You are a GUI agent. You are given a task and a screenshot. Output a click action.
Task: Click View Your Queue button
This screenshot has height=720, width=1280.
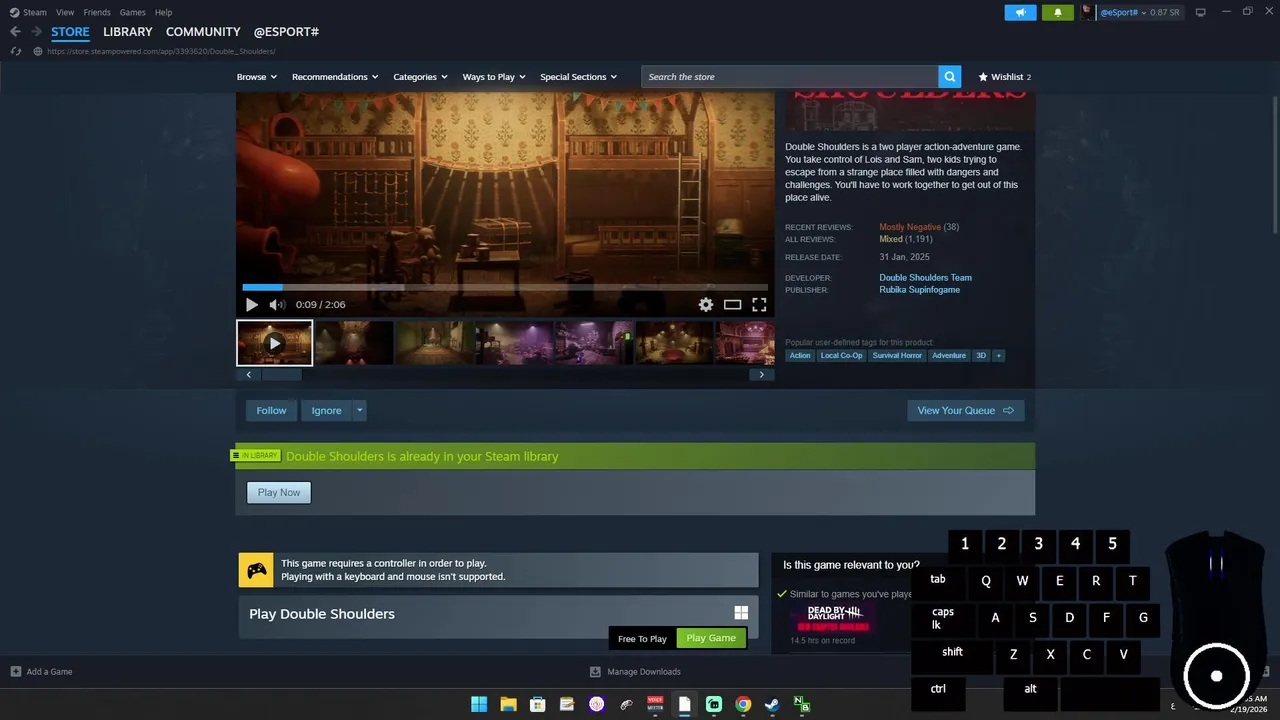pyautogui.click(x=965, y=410)
